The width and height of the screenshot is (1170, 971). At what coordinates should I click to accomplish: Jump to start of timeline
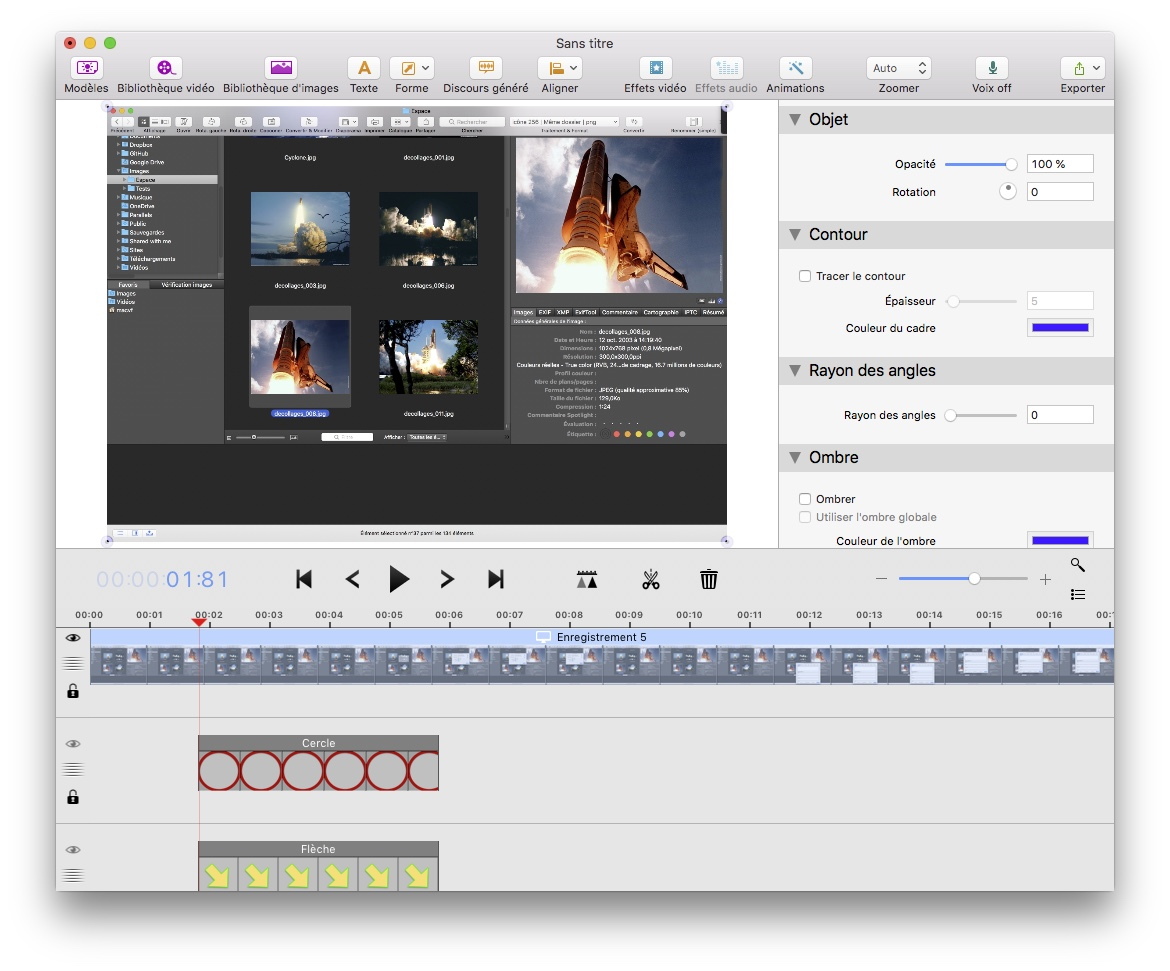click(304, 579)
